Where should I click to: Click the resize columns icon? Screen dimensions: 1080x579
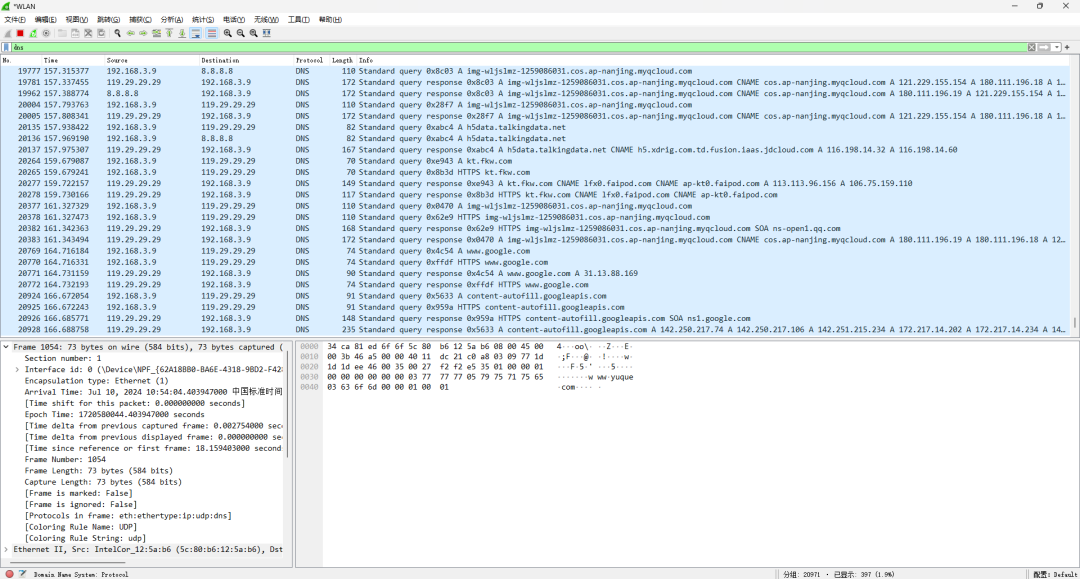(x=267, y=33)
